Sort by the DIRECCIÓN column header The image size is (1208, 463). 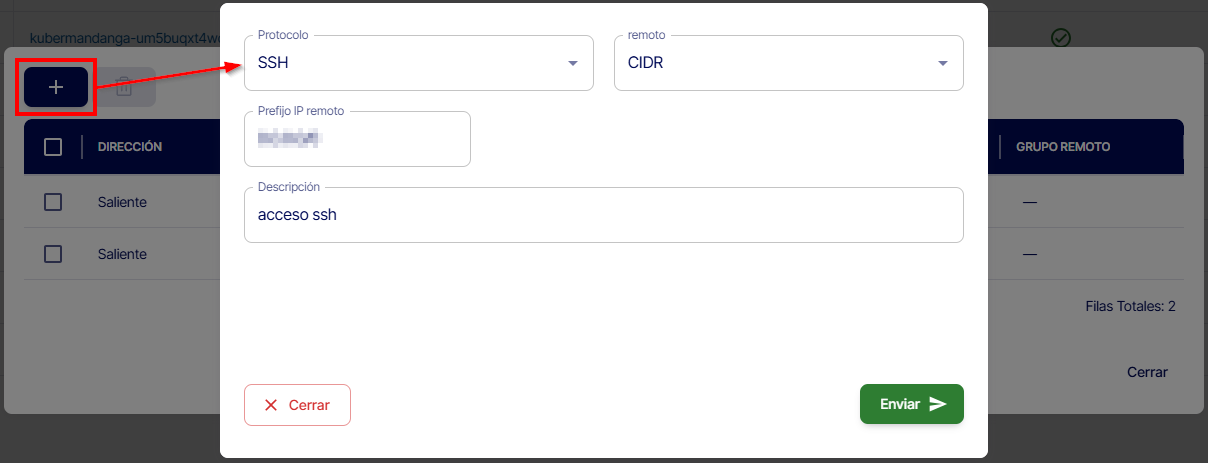(x=130, y=147)
